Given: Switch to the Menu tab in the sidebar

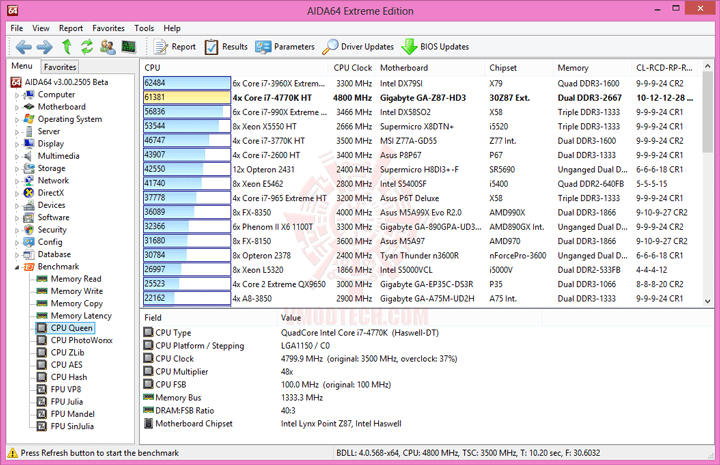Looking at the screenshot, I should (22, 66).
